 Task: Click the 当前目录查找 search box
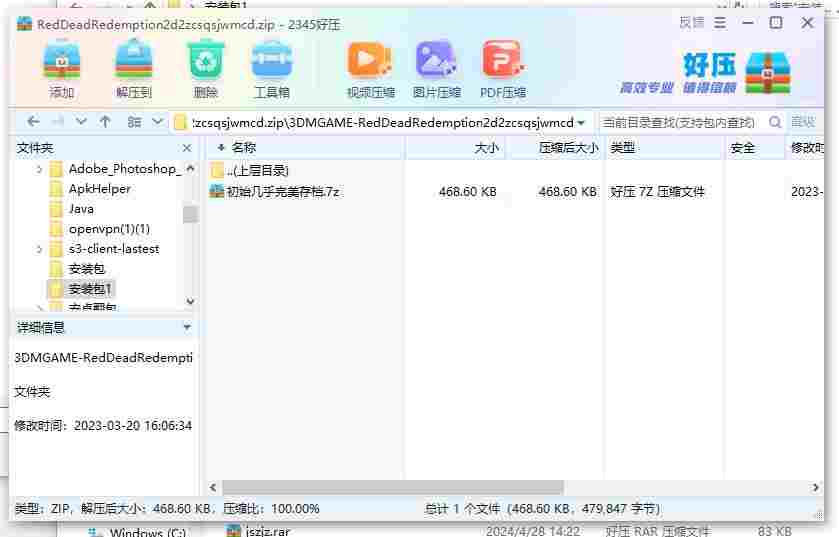(680, 122)
